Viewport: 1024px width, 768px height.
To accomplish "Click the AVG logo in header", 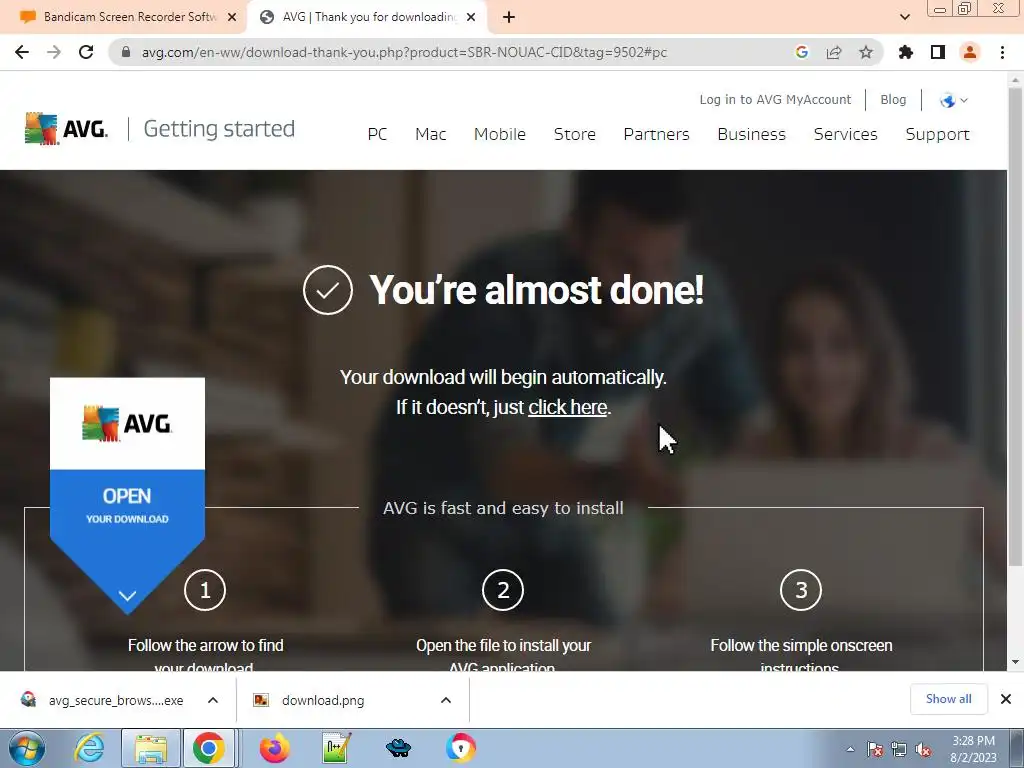I will point(66,129).
